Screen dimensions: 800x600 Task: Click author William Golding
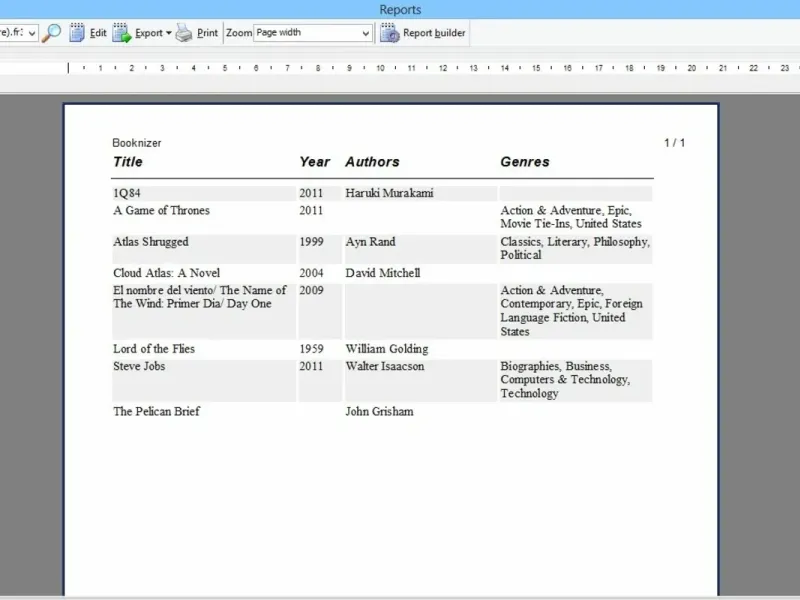click(x=387, y=349)
